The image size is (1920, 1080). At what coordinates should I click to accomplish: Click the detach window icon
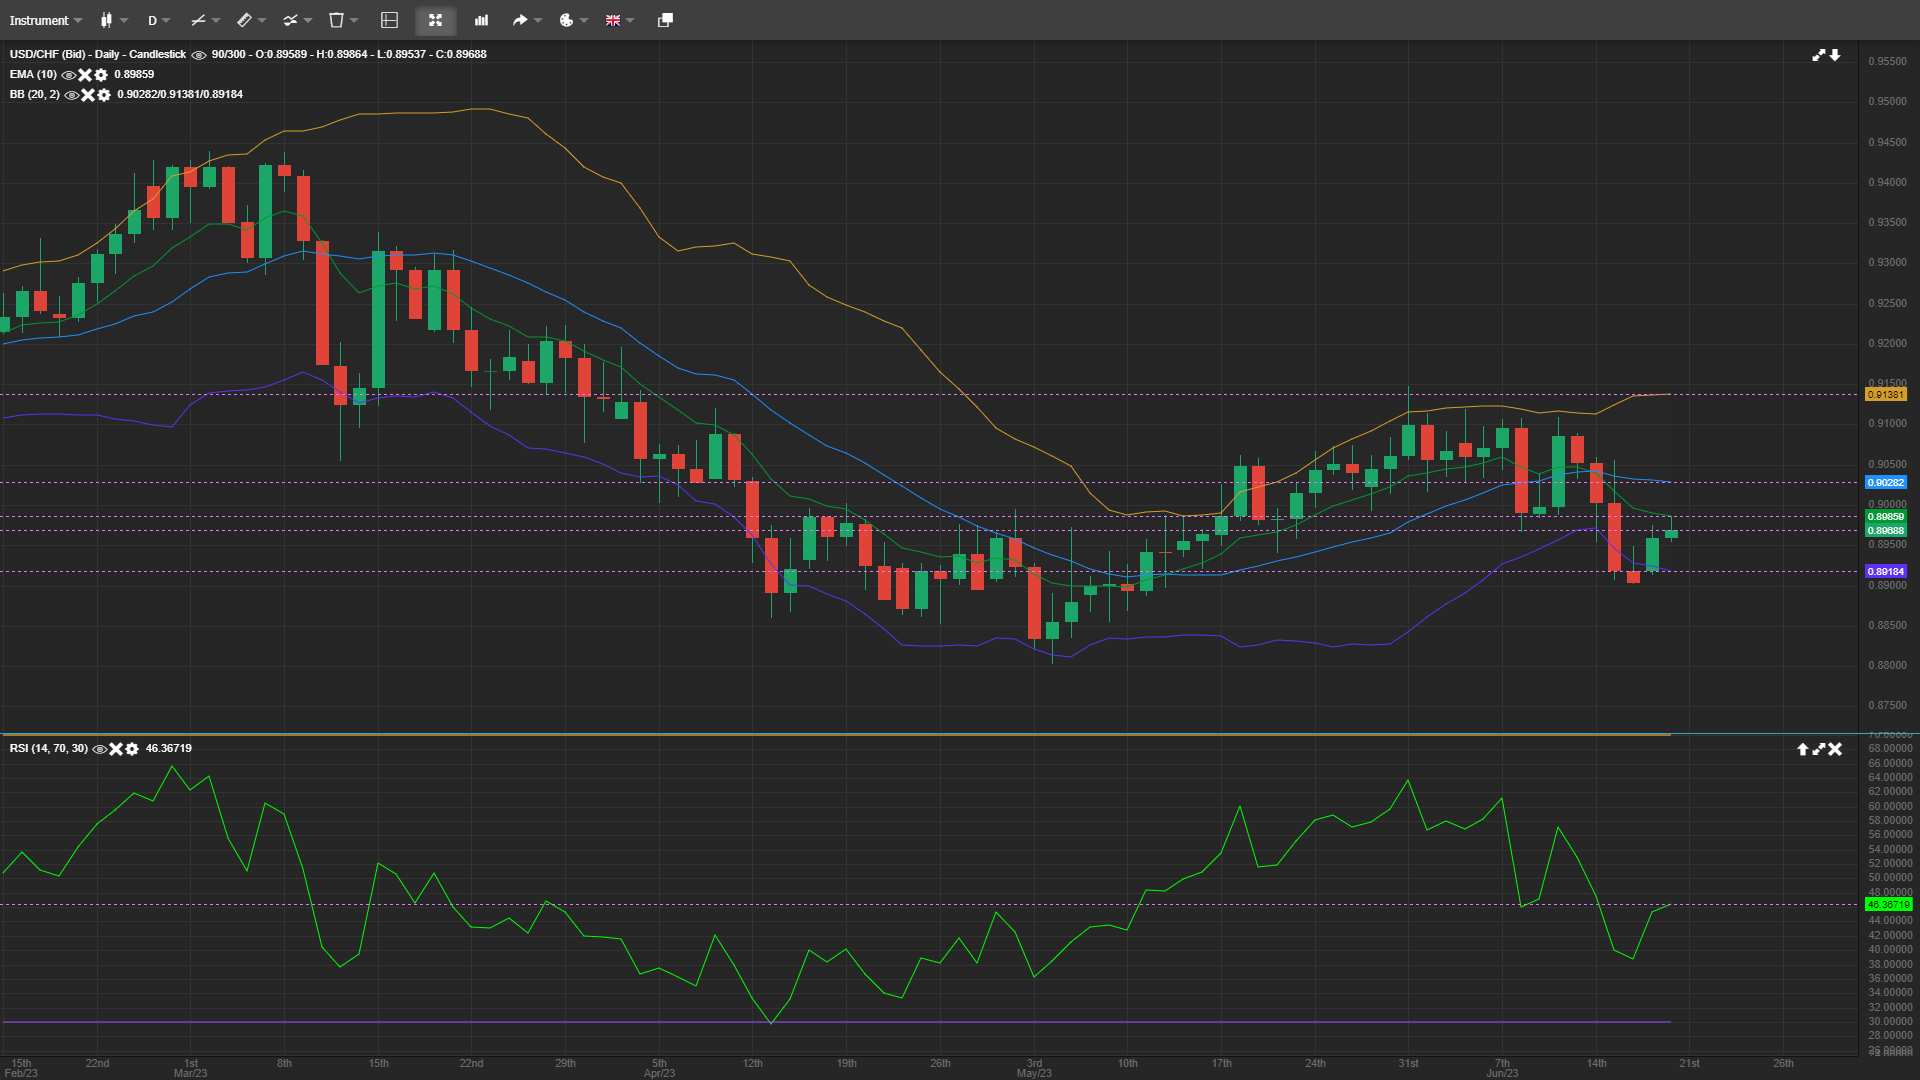(665, 20)
